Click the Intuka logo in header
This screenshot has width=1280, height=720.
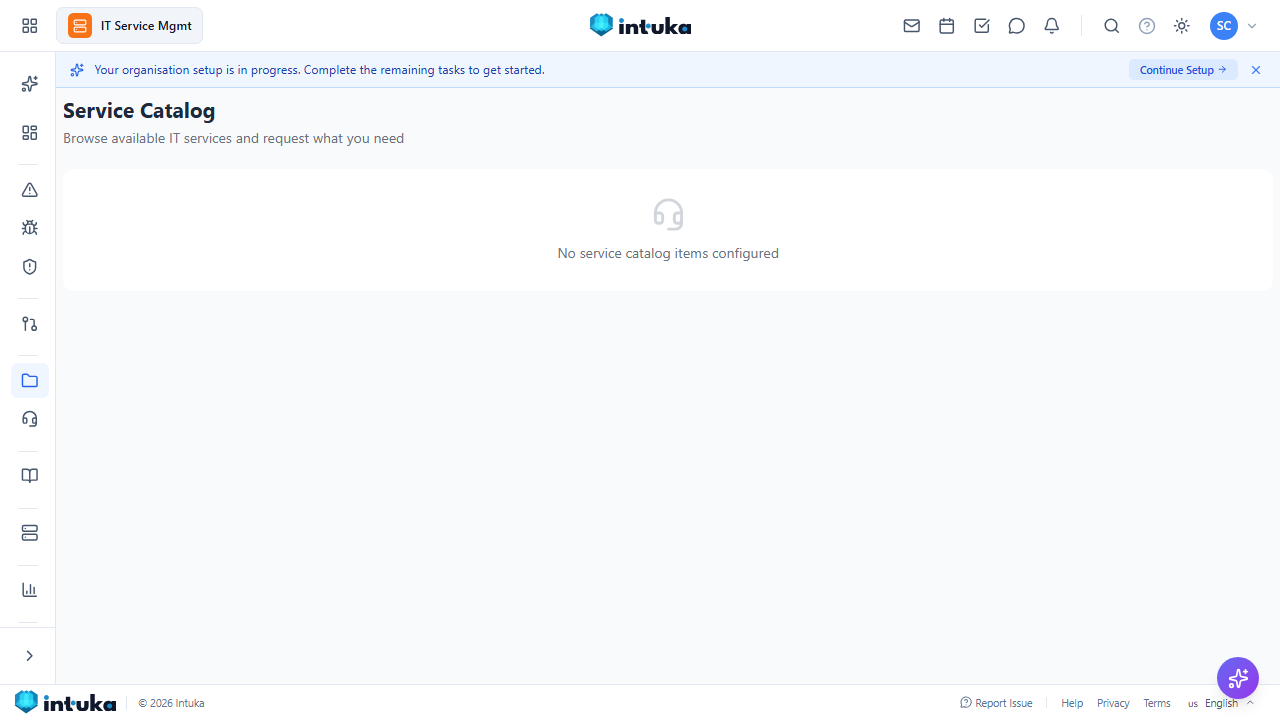click(x=640, y=26)
